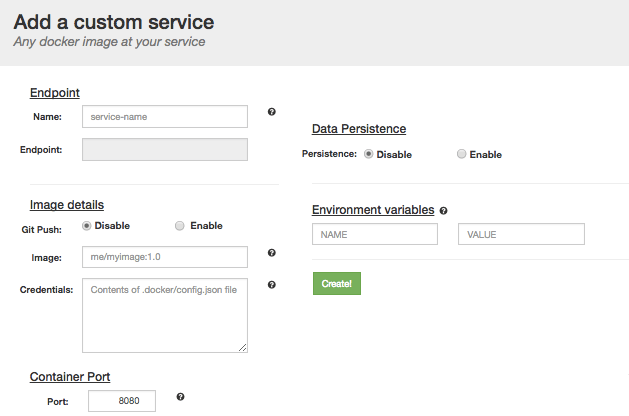Click the Add a custom service title
Viewport: 629px width, 416px height.
pos(114,22)
